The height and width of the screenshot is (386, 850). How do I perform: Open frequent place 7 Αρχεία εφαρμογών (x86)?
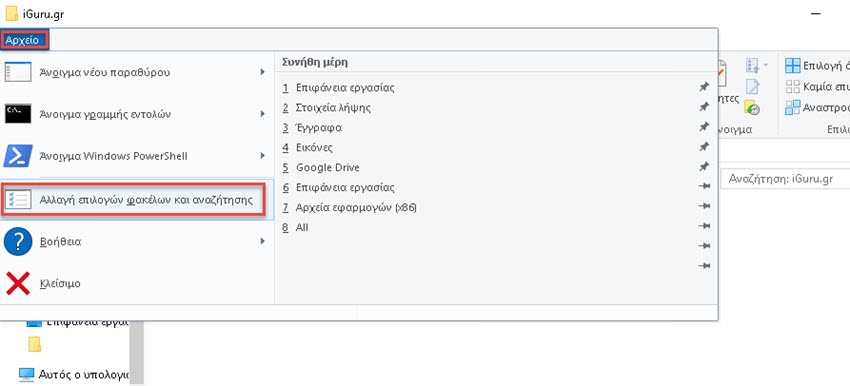(497, 208)
